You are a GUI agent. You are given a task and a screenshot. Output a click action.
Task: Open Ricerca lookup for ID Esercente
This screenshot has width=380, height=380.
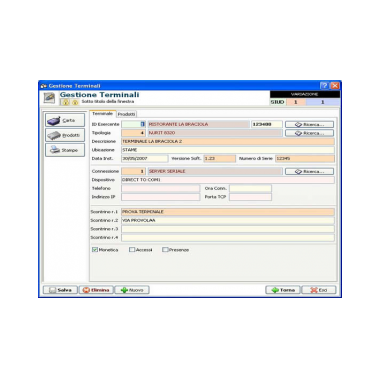pyautogui.click(x=309, y=124)
